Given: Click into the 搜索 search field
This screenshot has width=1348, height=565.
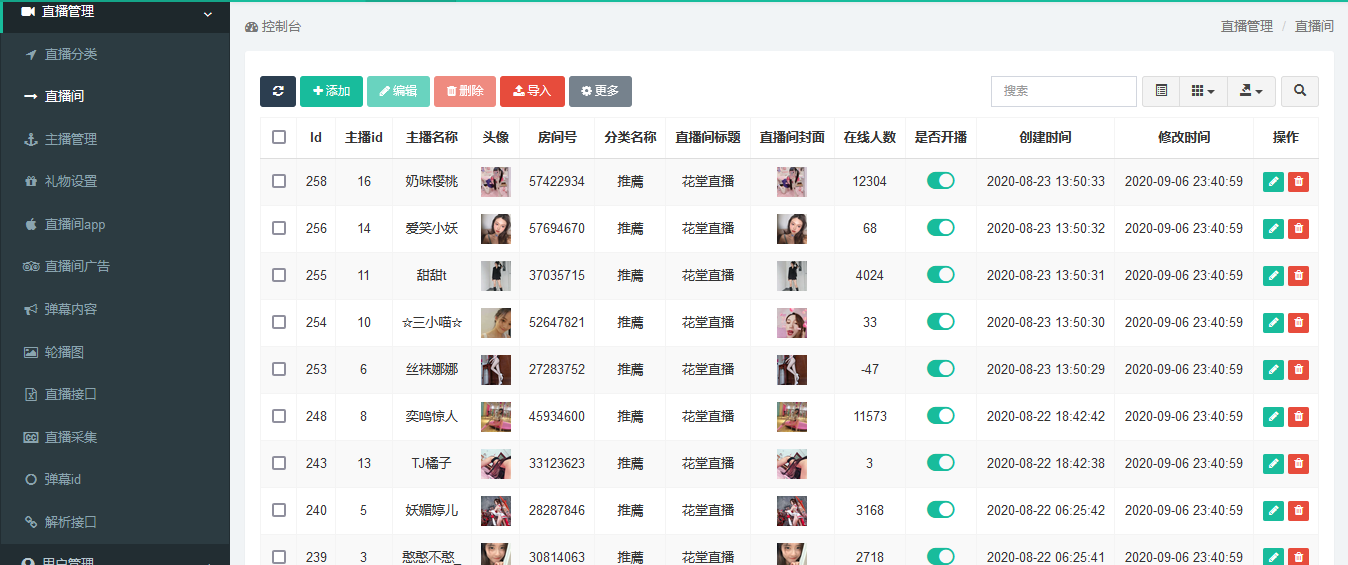Looking at the screenshot, I should (x=1063, y=91).
